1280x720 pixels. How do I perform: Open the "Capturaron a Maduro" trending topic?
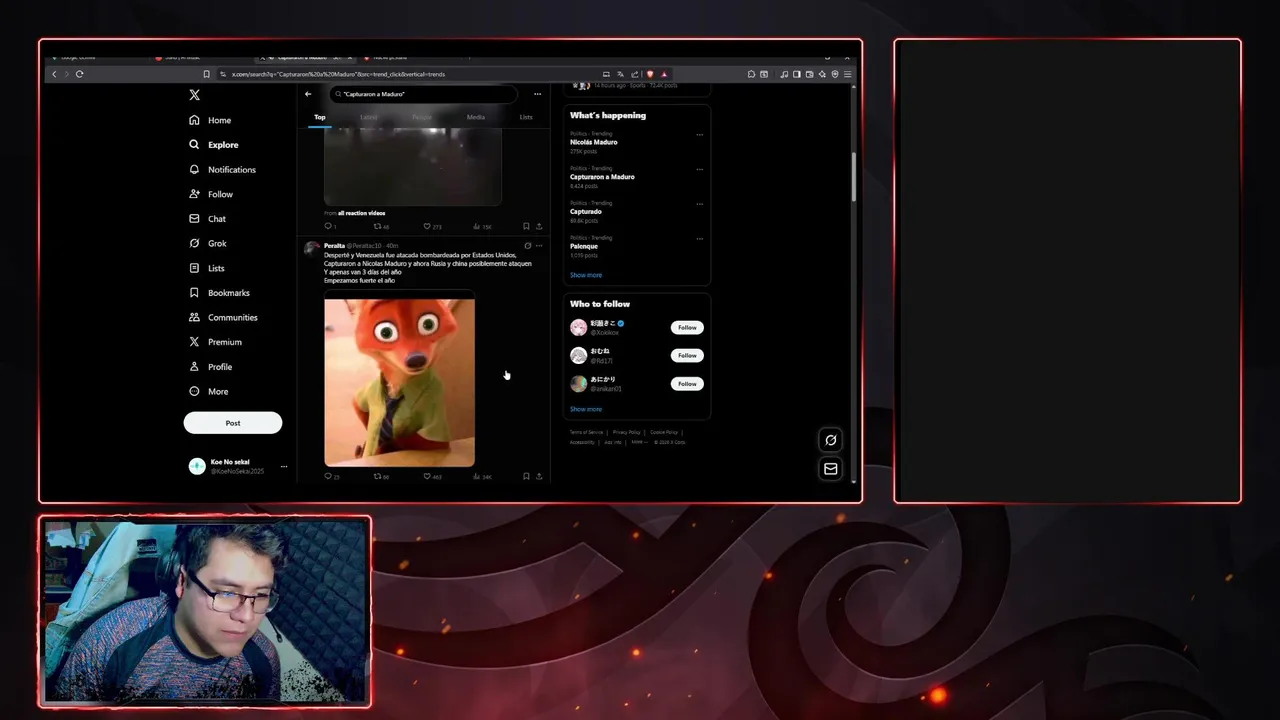(602, 177)
